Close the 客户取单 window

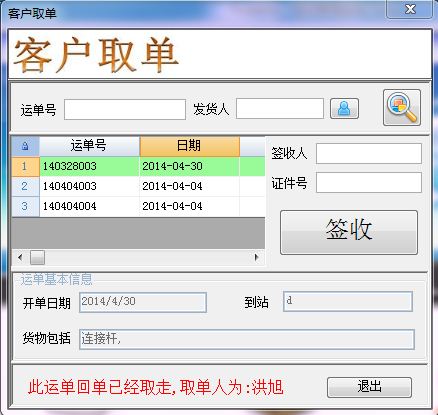pyautogui.click(x=410, y=9)
